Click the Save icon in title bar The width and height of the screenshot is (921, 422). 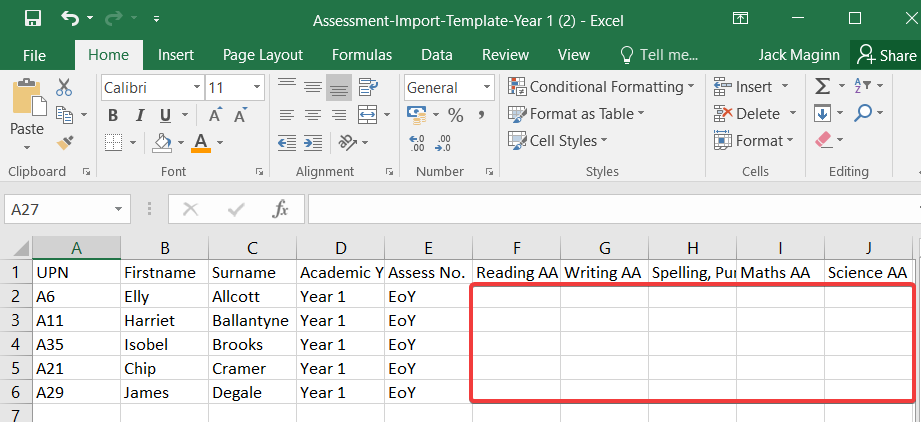(x=33, y=19)
